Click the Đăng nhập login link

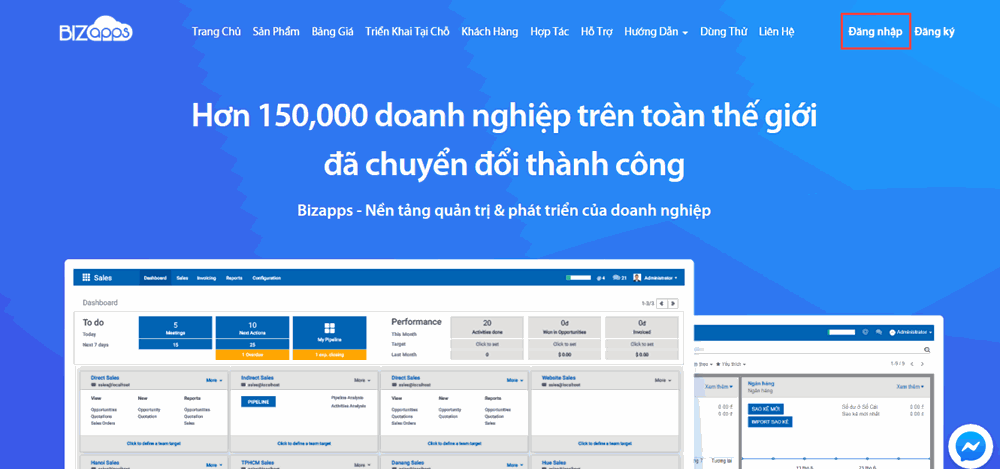point(875,32)
